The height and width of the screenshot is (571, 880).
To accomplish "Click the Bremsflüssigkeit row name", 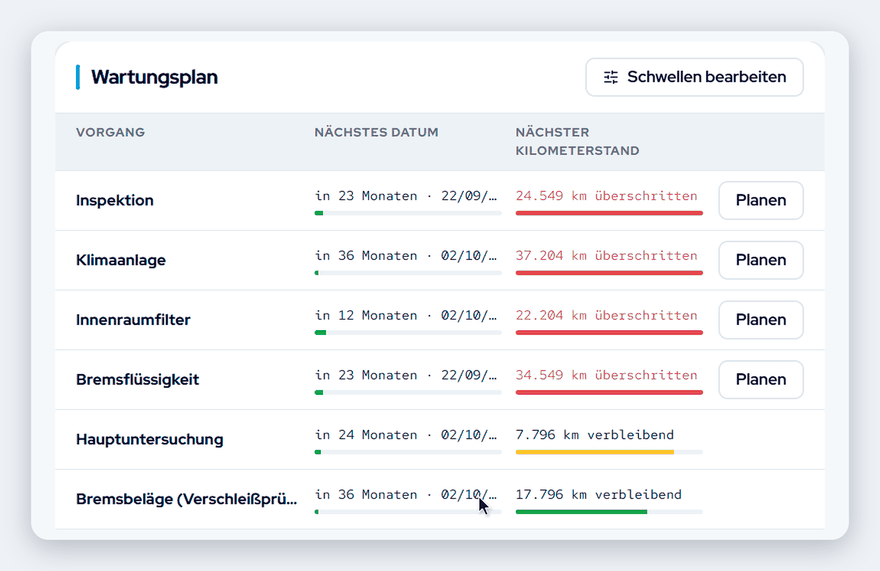I will [138, 380].
